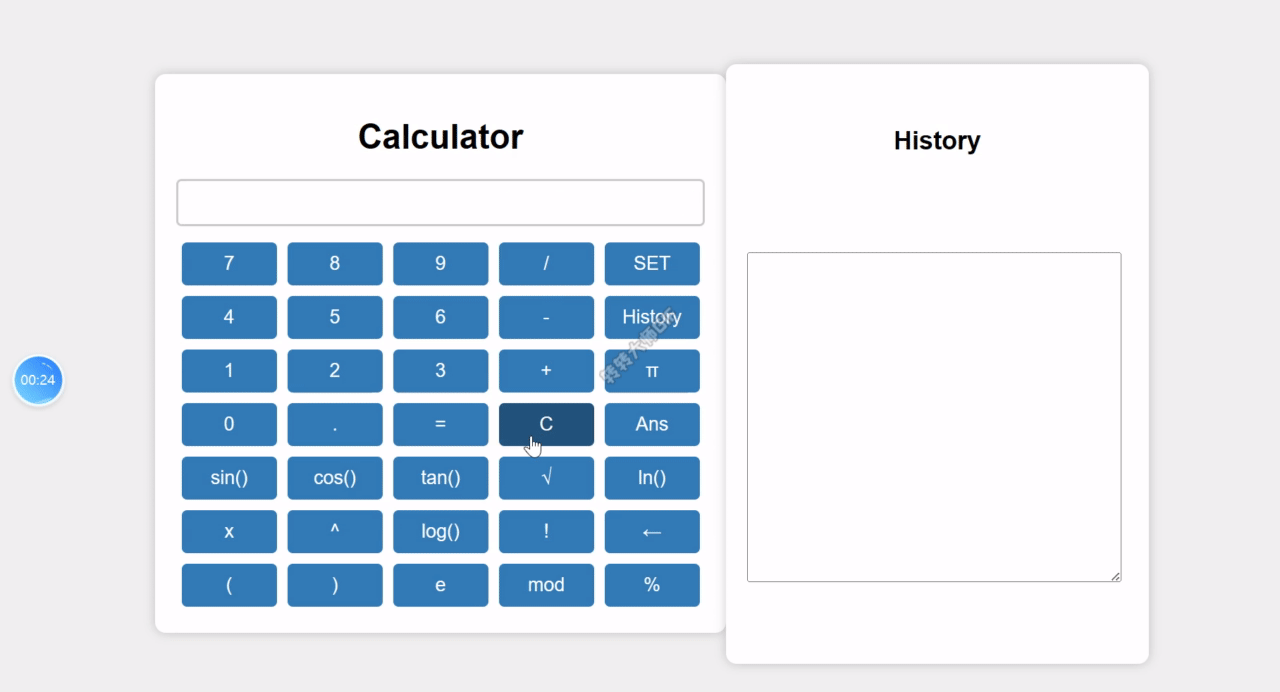1280x692 pixels.
Task: Click the mod operator button
Action: [546, 585]
